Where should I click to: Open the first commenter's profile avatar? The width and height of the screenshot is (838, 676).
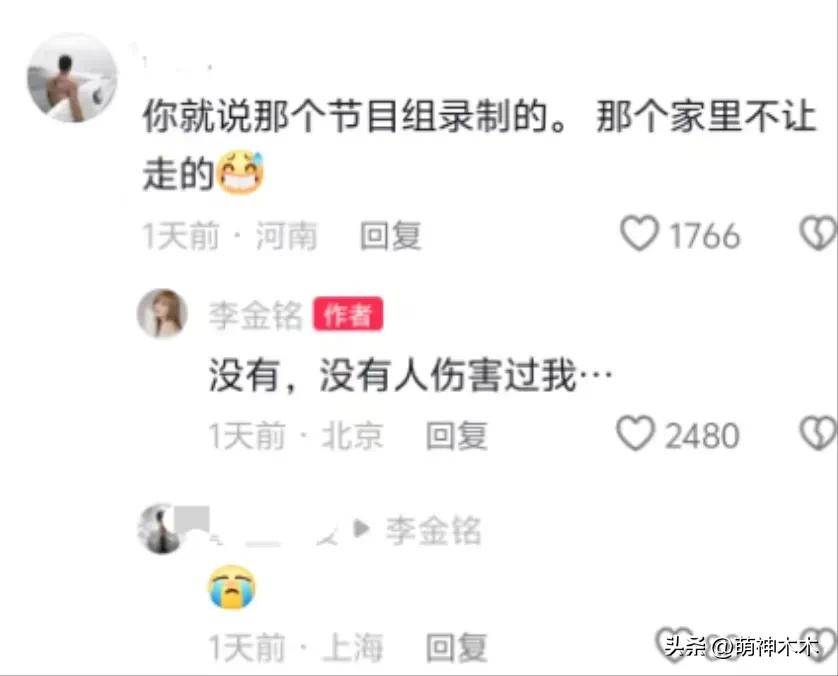point(72,78)
